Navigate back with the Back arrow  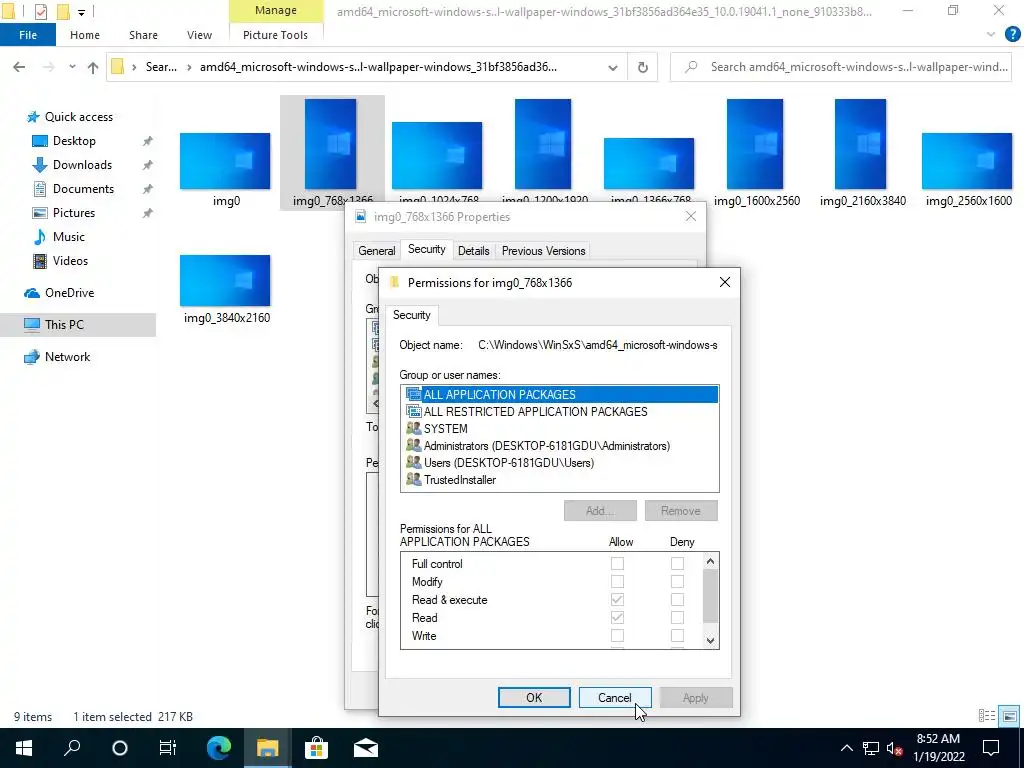tap(19, 67)
